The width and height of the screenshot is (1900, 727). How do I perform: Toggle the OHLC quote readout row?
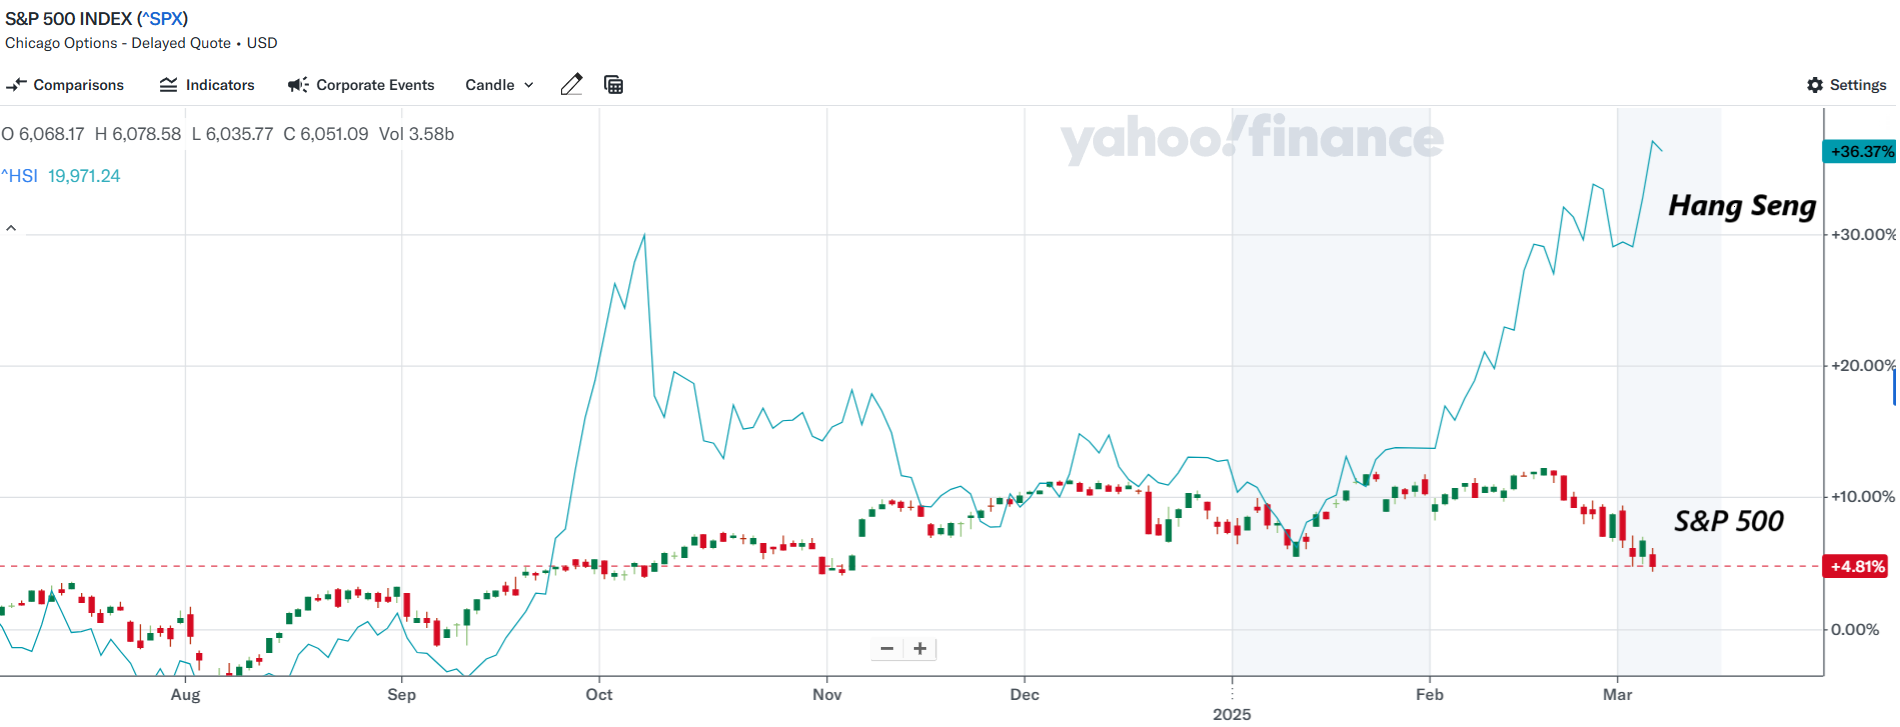[x=227, y=133]
